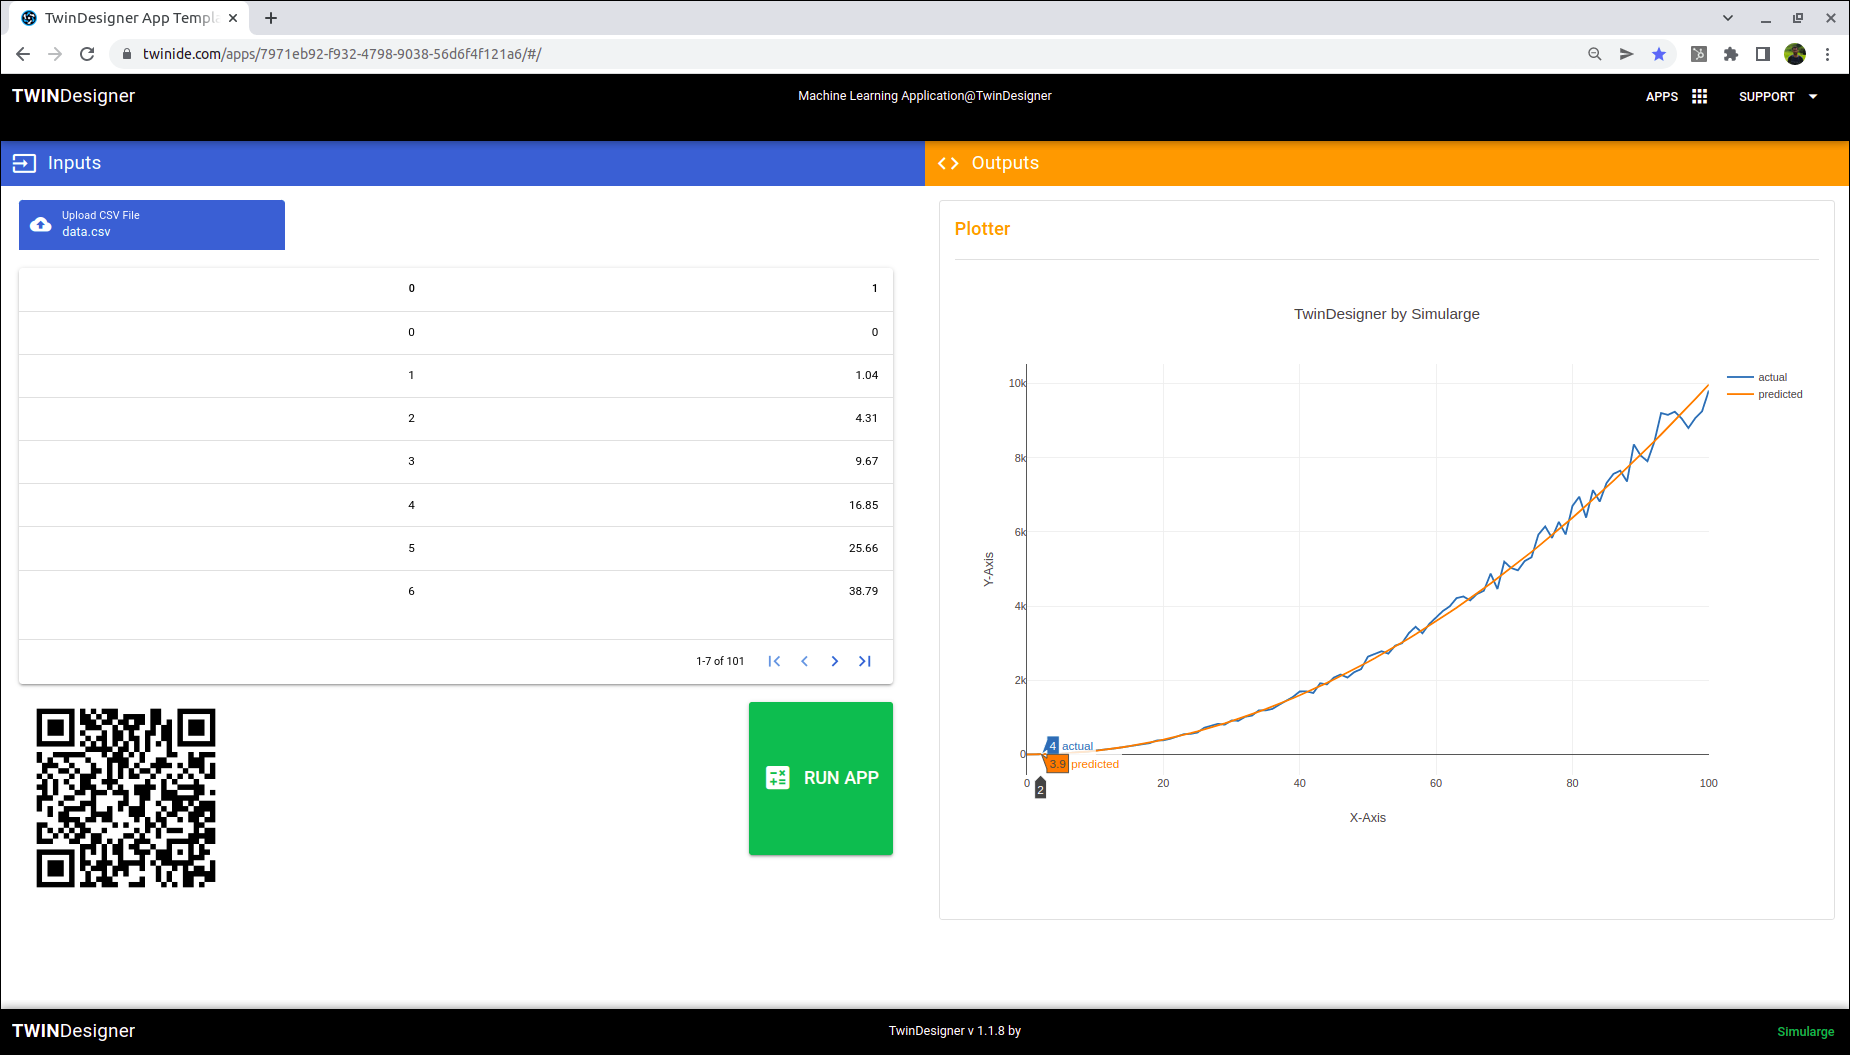Screen dimensions: 1850x1055
Task: Open the Chrome three-dot menu
Action: pyautogui.click(x=1827, y=54)
